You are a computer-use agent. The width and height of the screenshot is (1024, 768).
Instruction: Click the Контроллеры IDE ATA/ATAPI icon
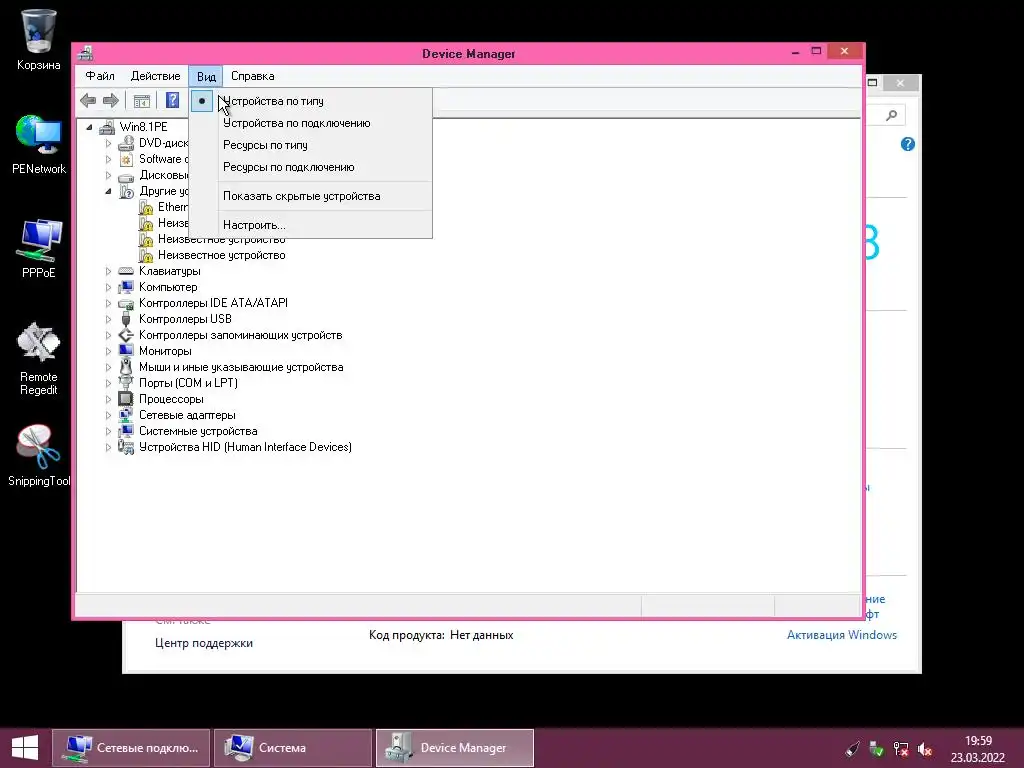tap(126, 303)
